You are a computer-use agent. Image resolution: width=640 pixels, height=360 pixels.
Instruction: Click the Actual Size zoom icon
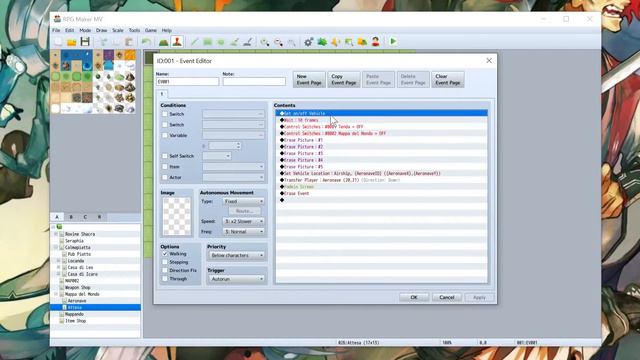291,42
